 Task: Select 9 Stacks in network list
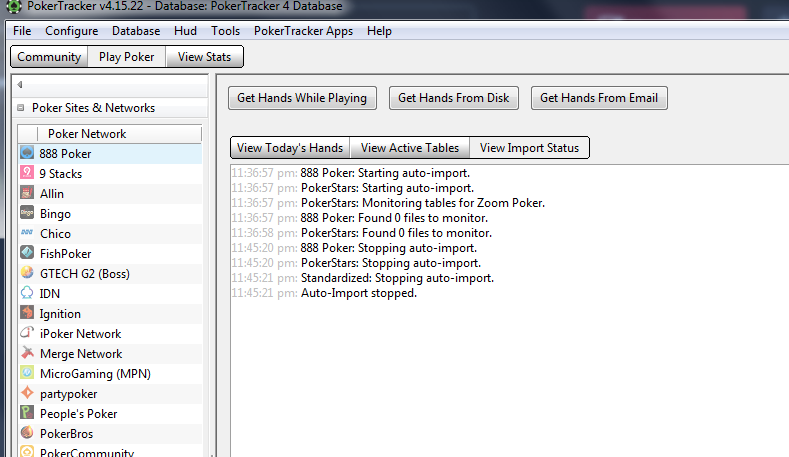click(x=110, y=174)
